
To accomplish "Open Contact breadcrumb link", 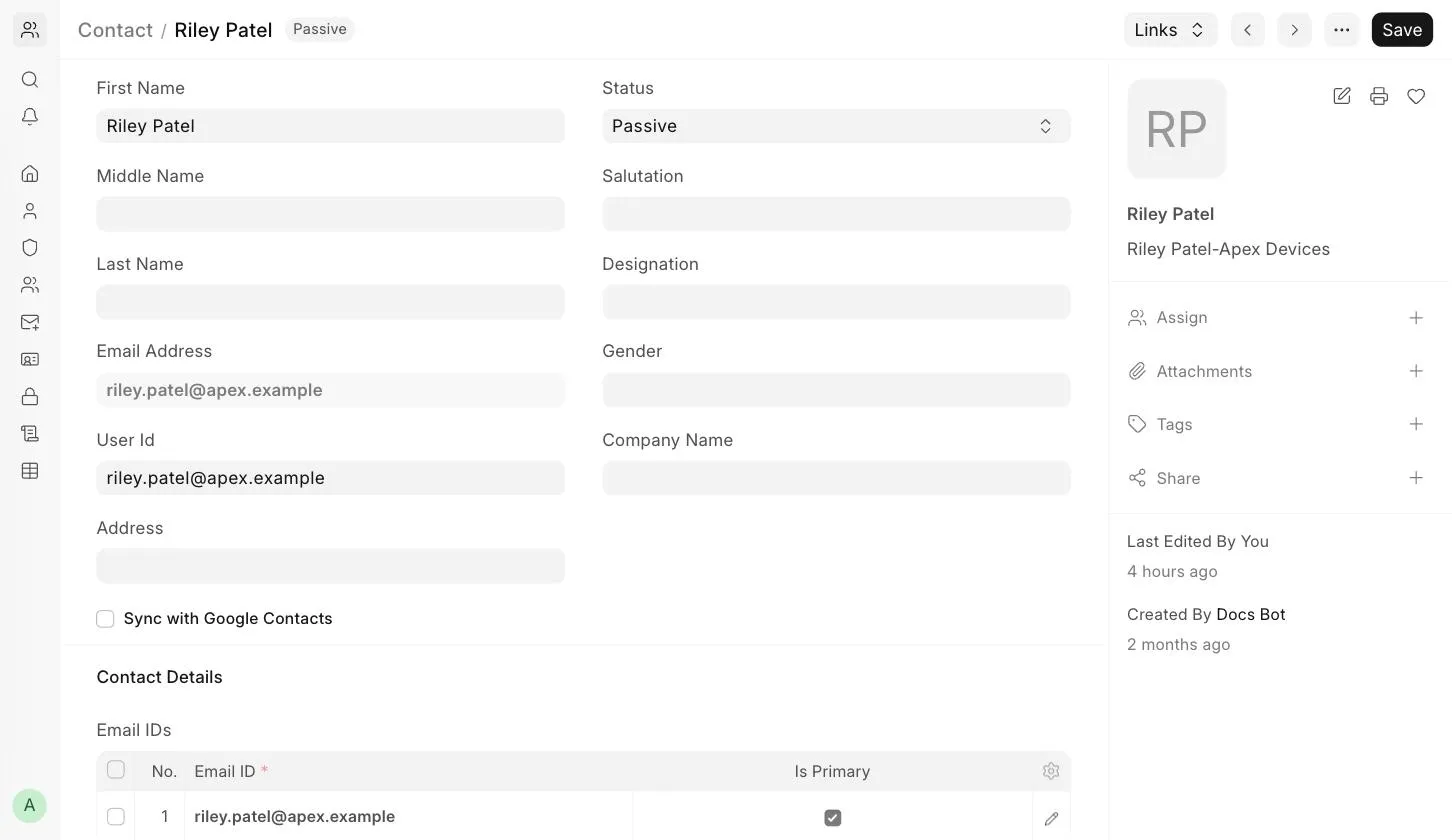I will click(115, 30).
